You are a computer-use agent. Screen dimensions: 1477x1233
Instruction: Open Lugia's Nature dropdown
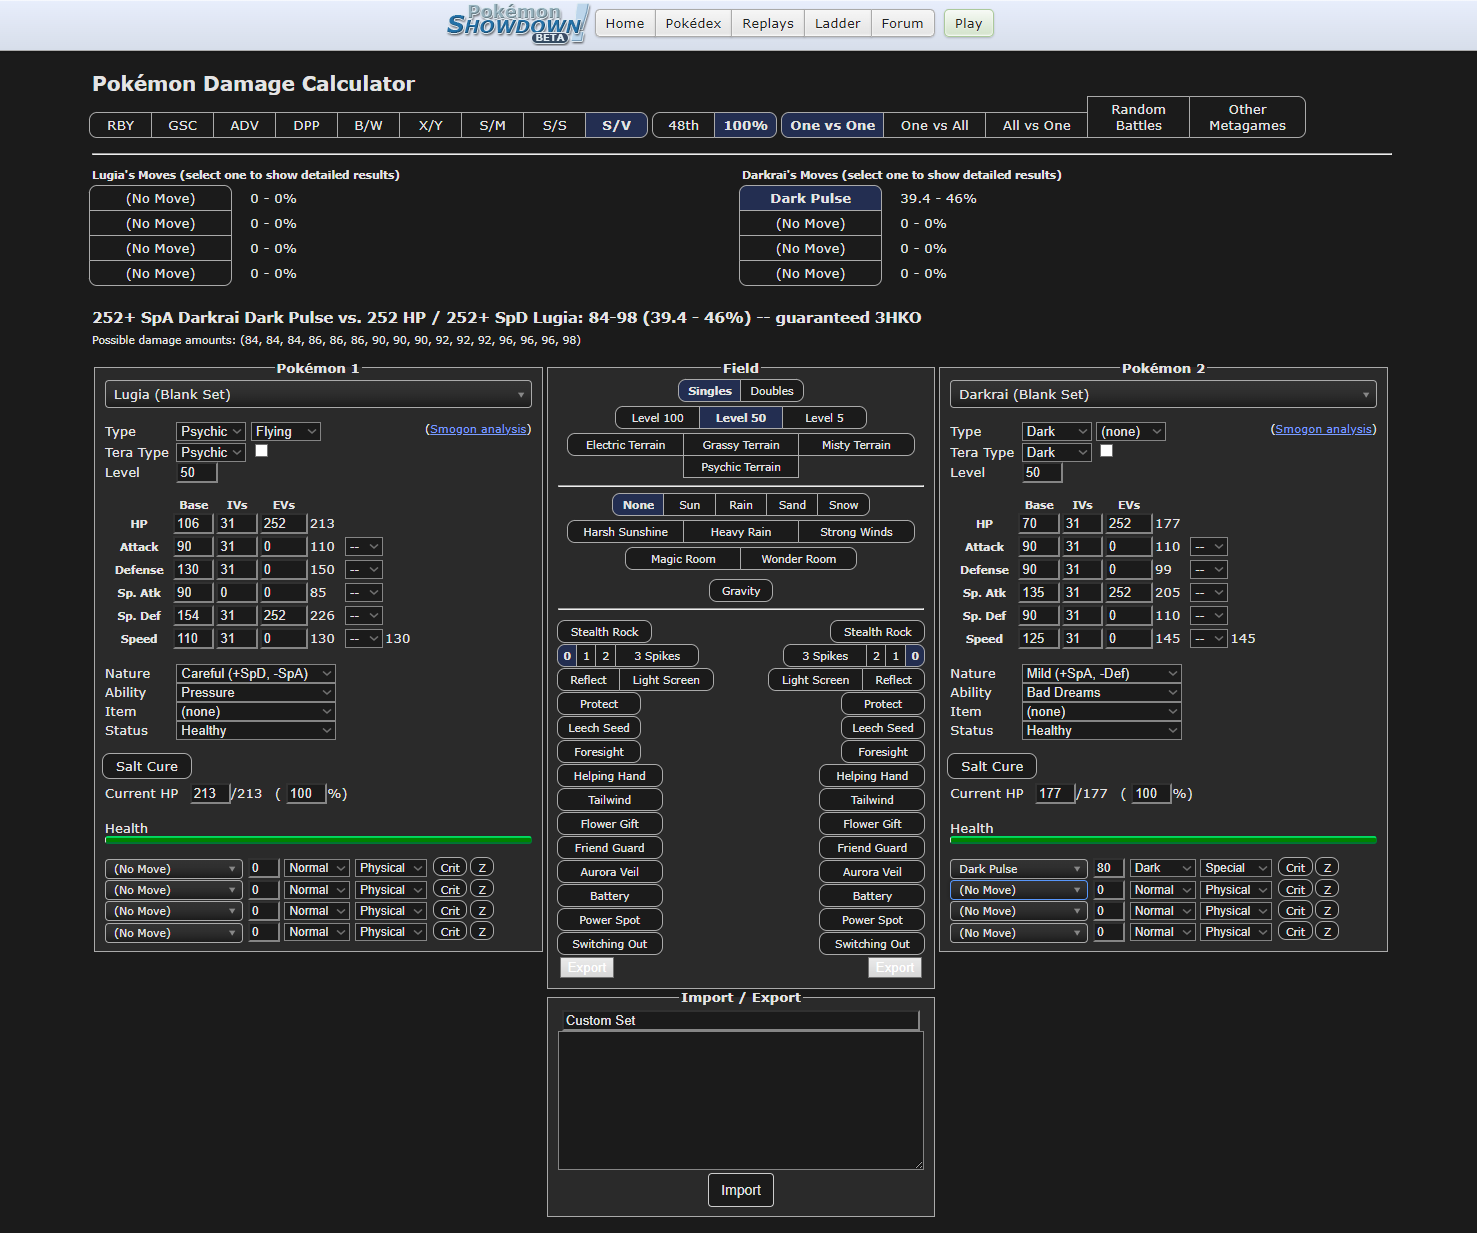pyautogui.click(x=255, y=674)
